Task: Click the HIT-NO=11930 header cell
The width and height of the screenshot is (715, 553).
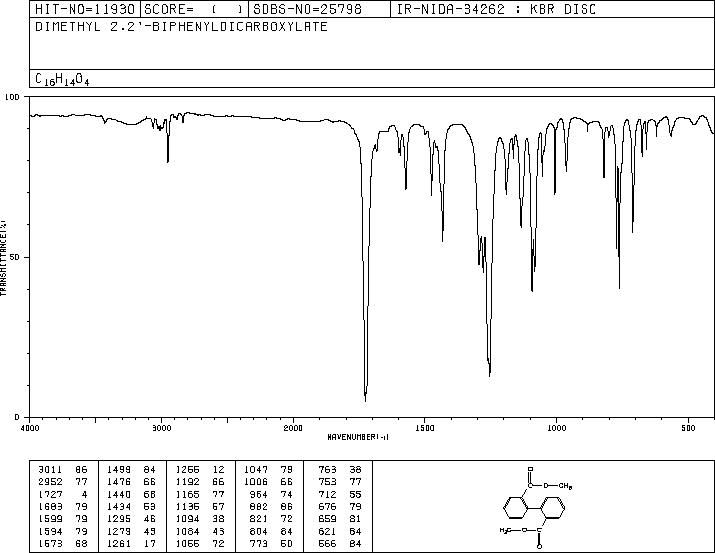Action: [x=85, y=9]
